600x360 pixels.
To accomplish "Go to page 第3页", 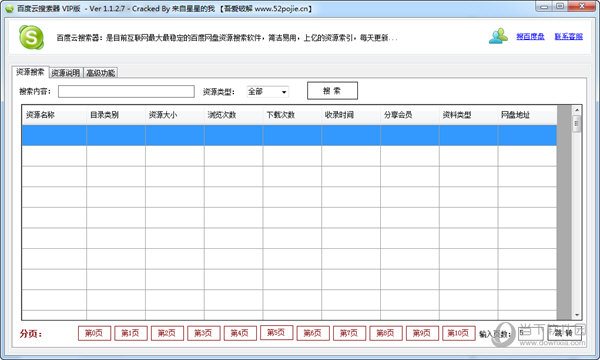I will point(204,333).
